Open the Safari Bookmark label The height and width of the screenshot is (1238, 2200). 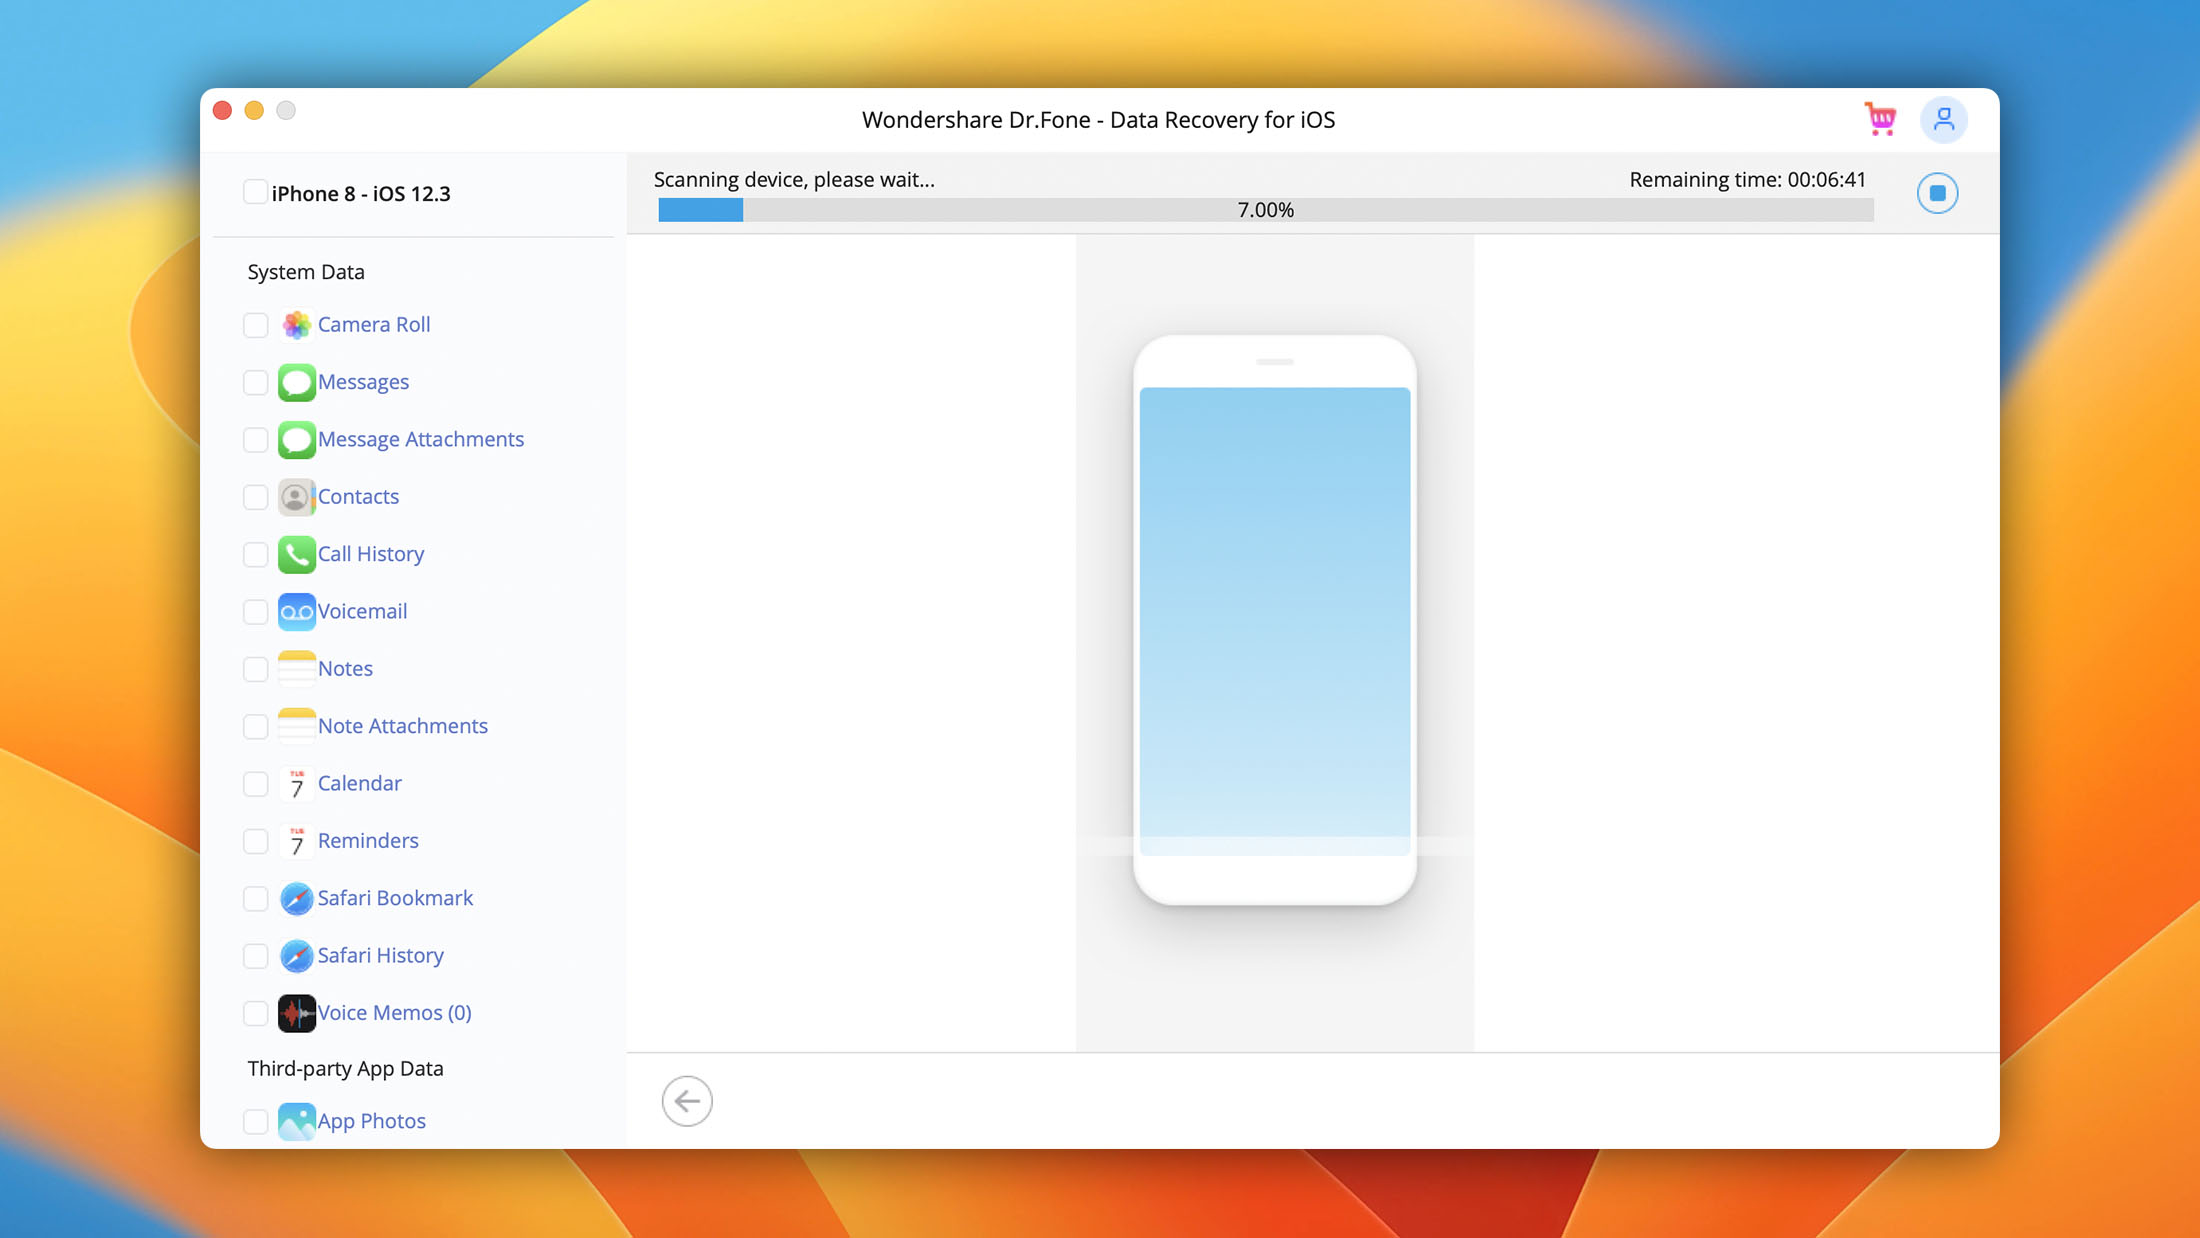[x=395, y=898]
